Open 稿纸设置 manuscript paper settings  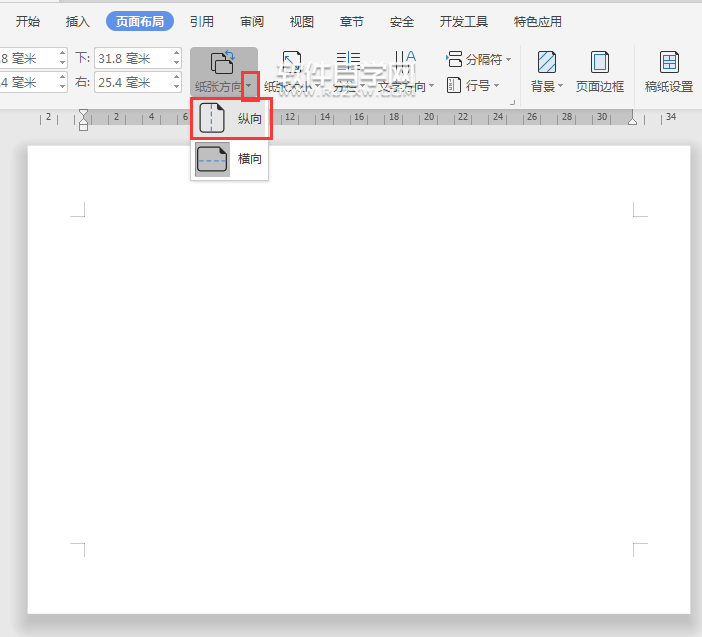point(669,72)
